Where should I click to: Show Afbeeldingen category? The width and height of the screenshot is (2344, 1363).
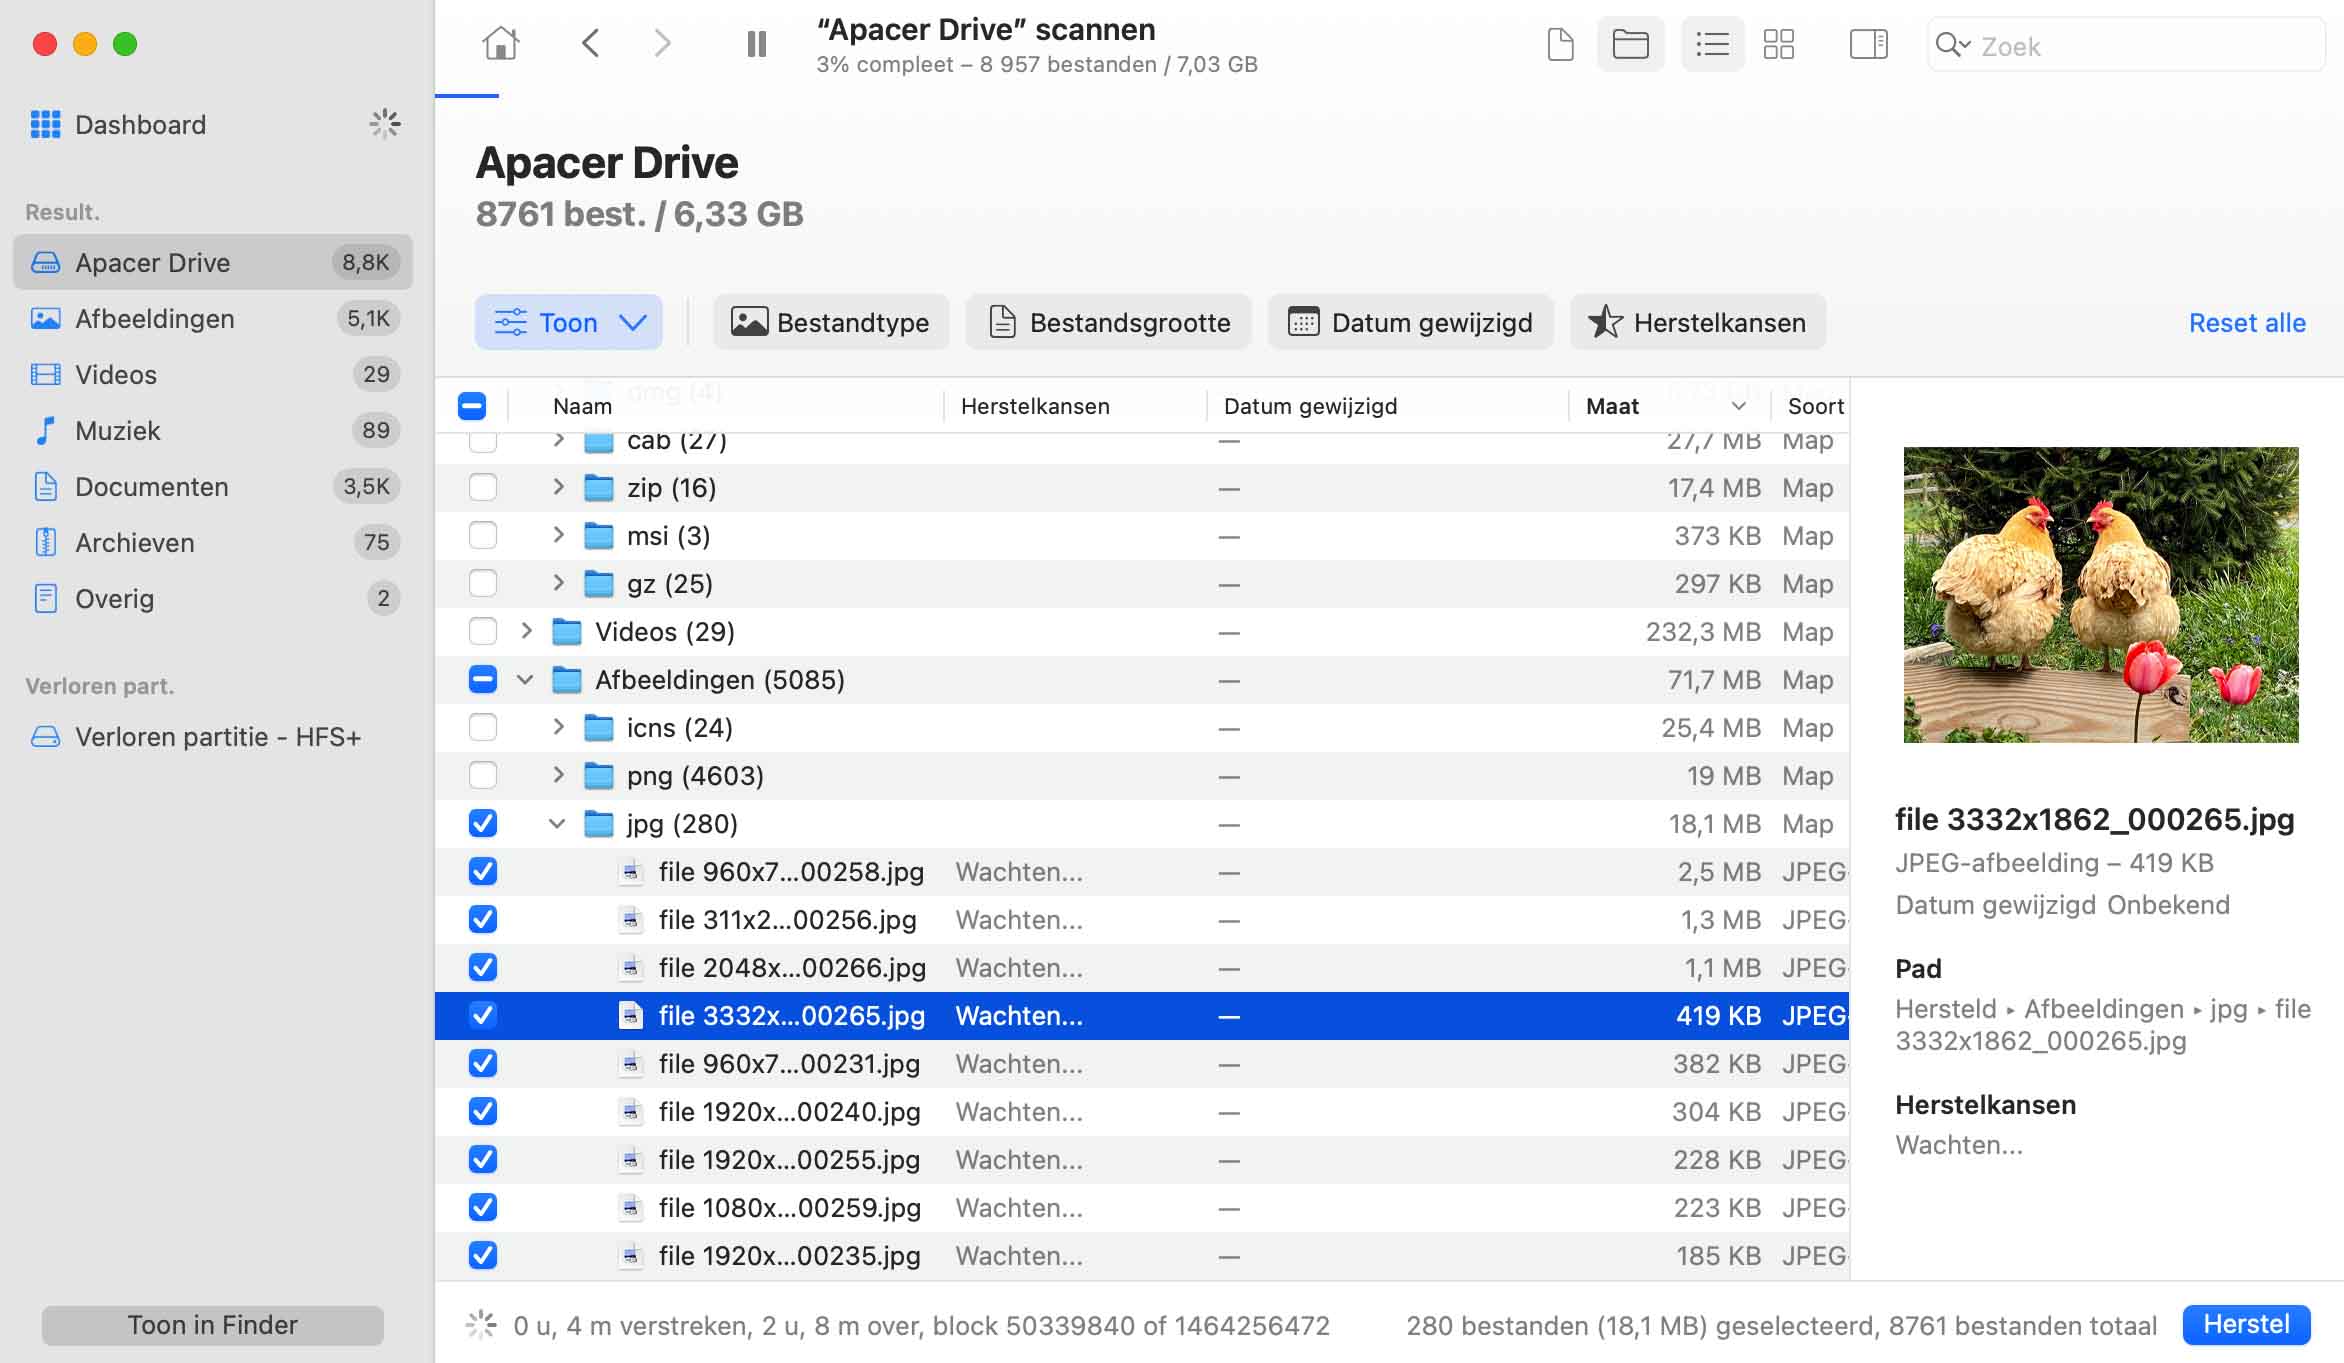tap(213, 318)
